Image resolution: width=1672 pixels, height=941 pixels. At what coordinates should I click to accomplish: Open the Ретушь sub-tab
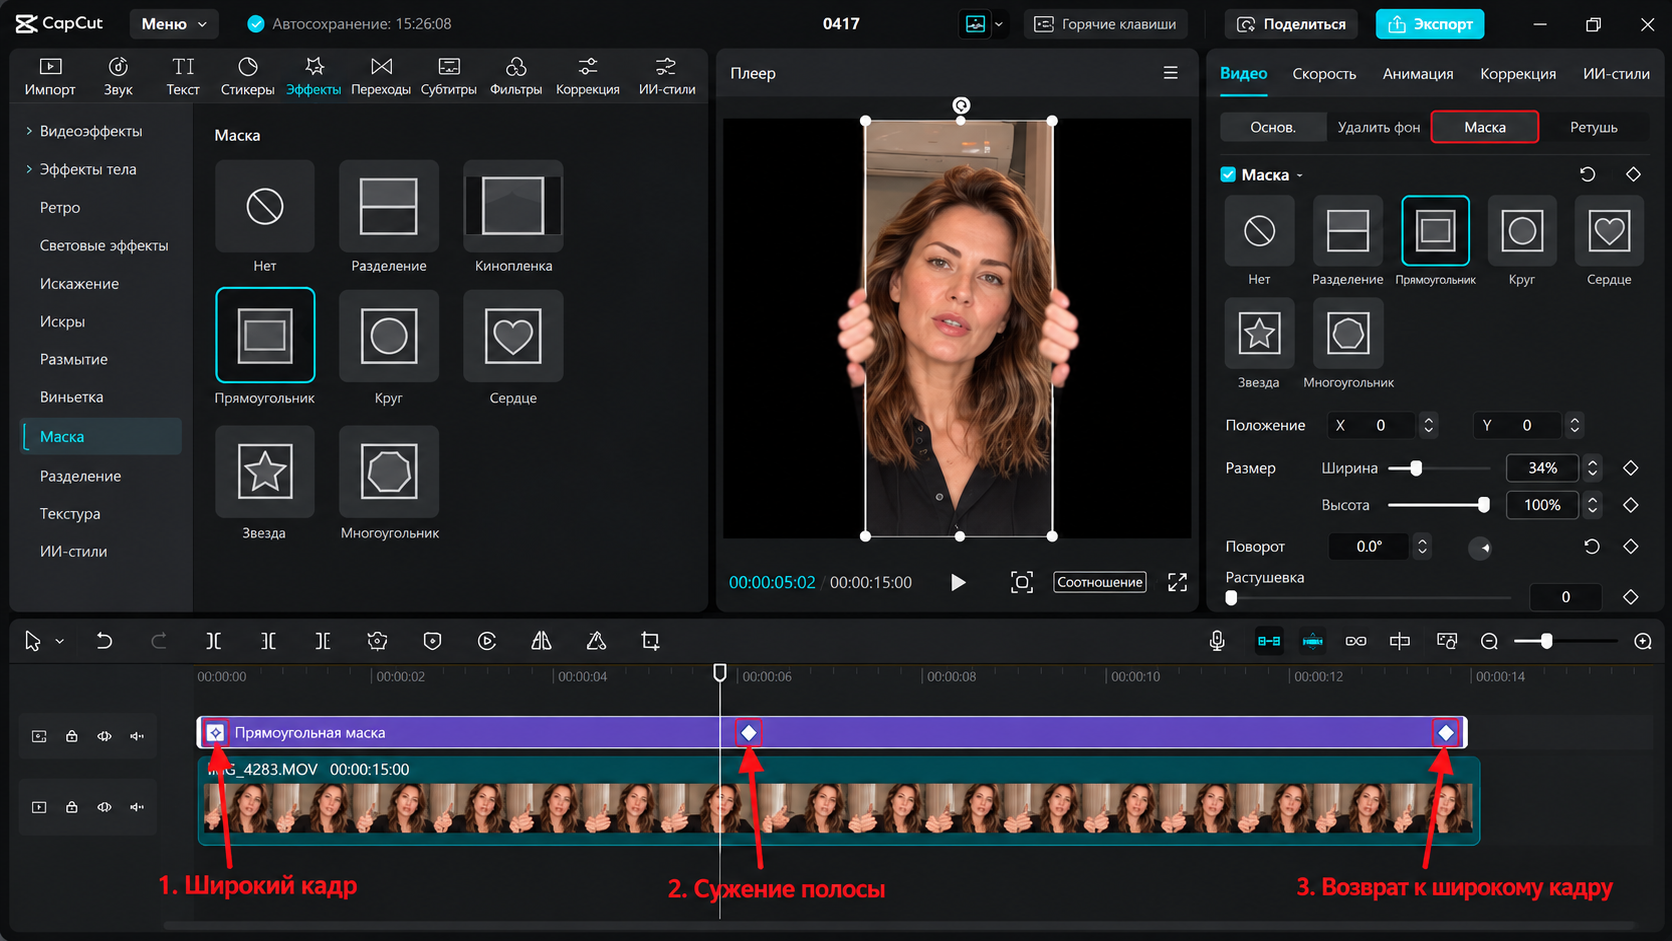[1594, 127]
